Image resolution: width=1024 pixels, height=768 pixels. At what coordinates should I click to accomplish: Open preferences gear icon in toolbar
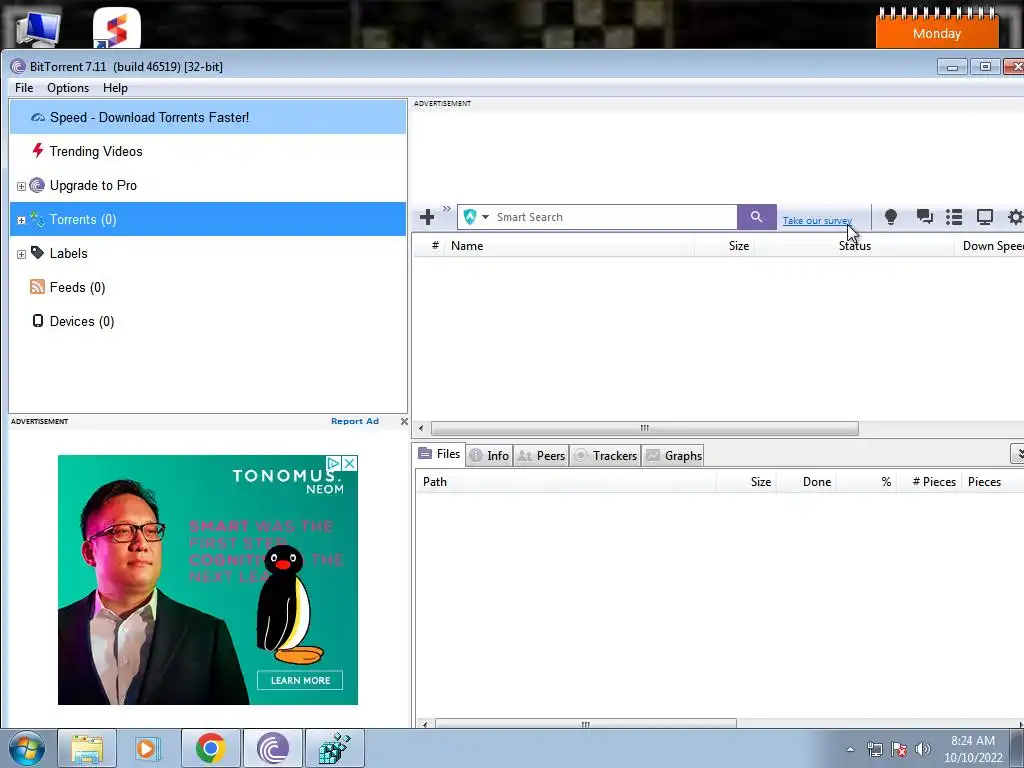coord(1015,217)
